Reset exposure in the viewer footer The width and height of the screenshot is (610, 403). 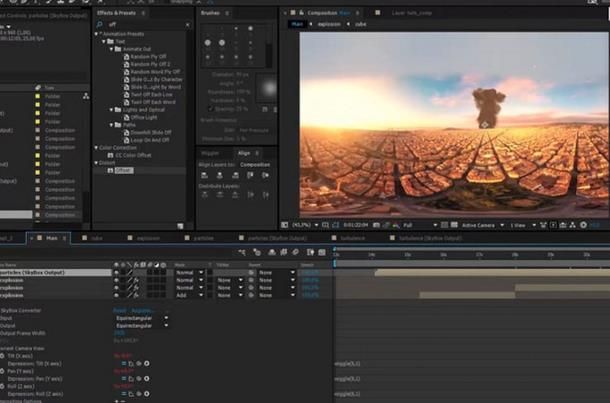click(583, 225)
